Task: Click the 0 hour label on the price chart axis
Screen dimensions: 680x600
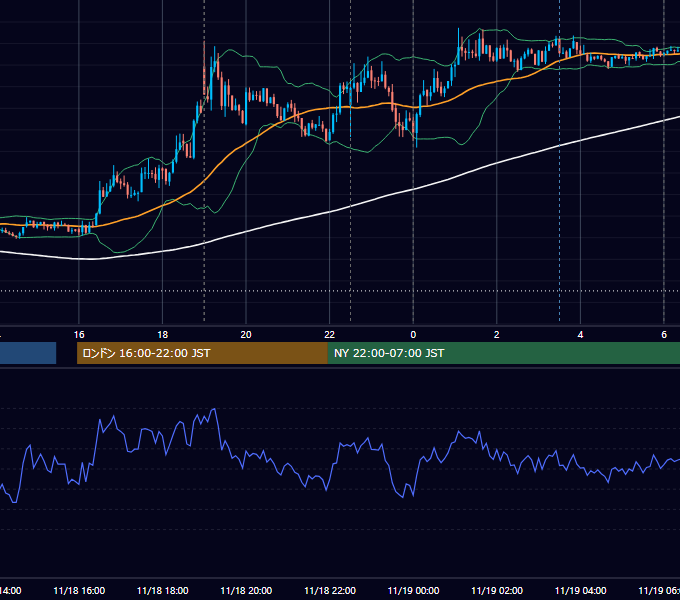Action: pos(413,335)
